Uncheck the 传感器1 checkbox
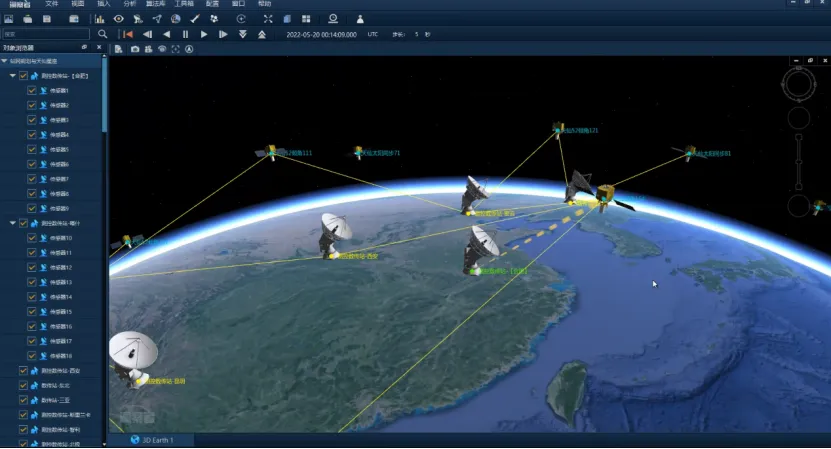The image size is (831, 449). (x=32, y=90)
